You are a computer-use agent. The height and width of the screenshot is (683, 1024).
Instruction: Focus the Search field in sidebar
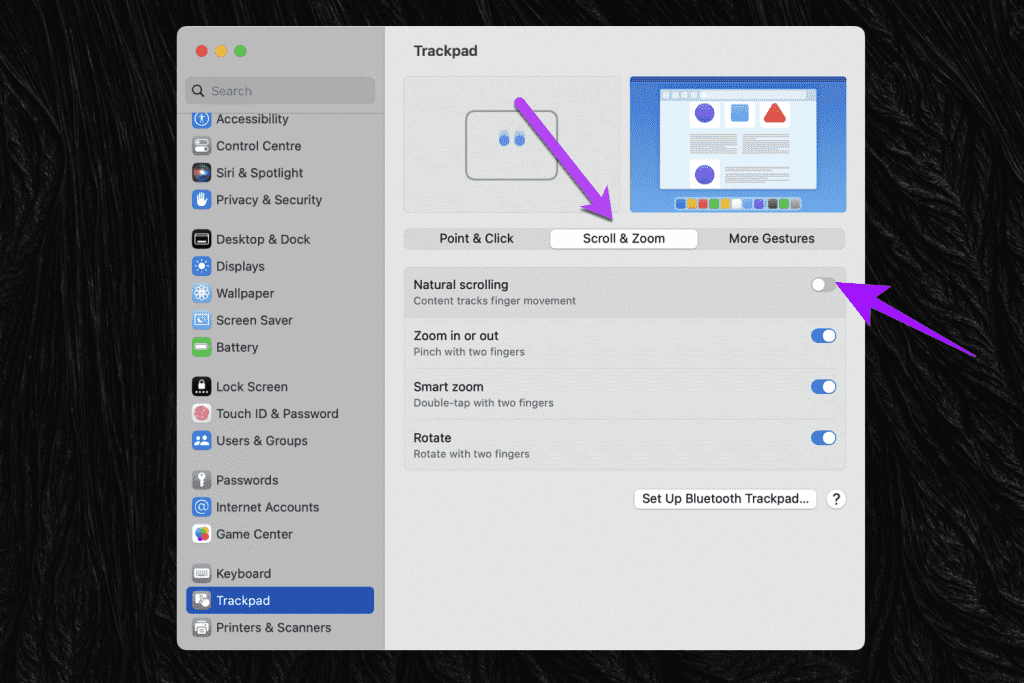pyautogui.click(x=280, y=91)
